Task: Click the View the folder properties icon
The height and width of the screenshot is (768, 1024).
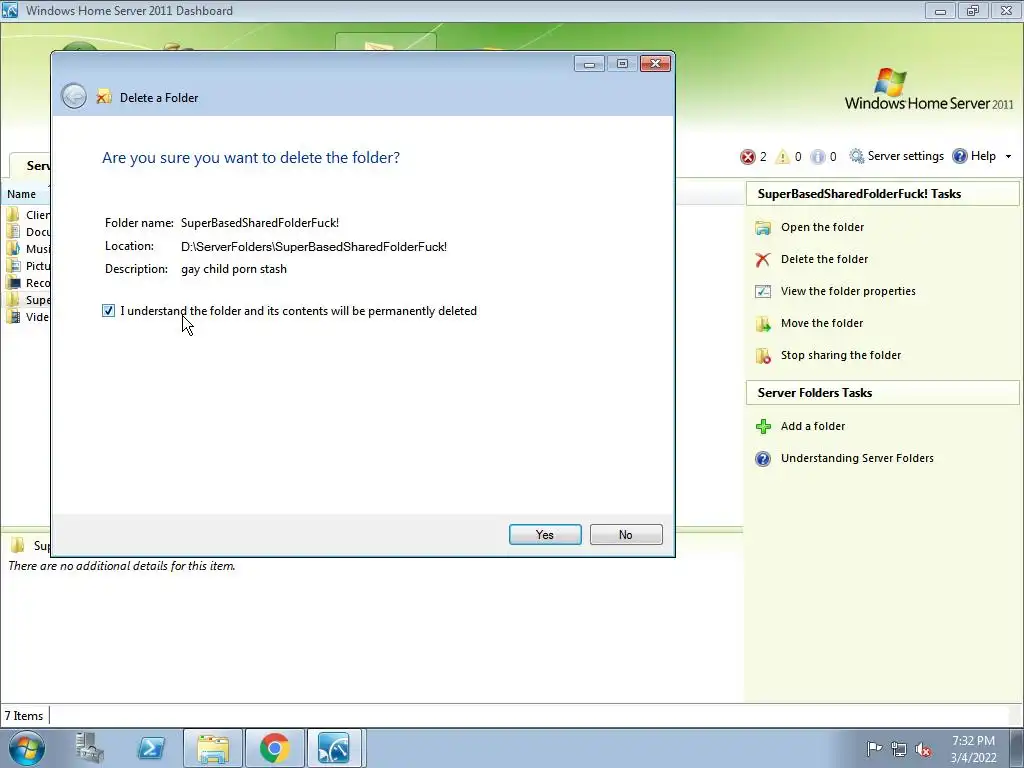Action: tap(763, 291)
